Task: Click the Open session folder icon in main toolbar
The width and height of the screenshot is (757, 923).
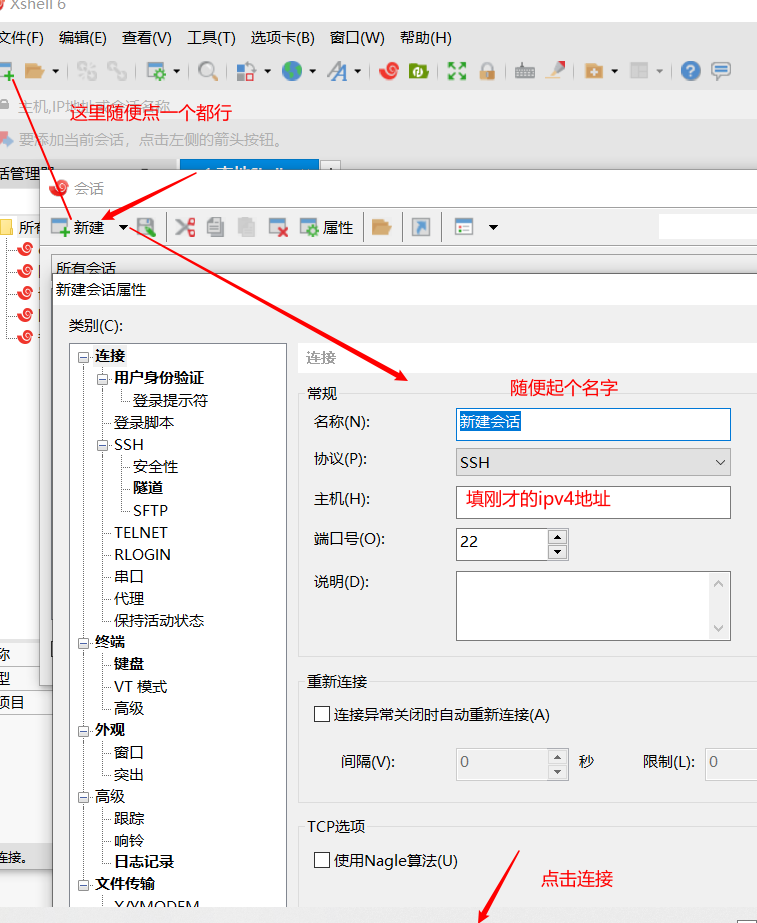Action: (x=34, y=71)
